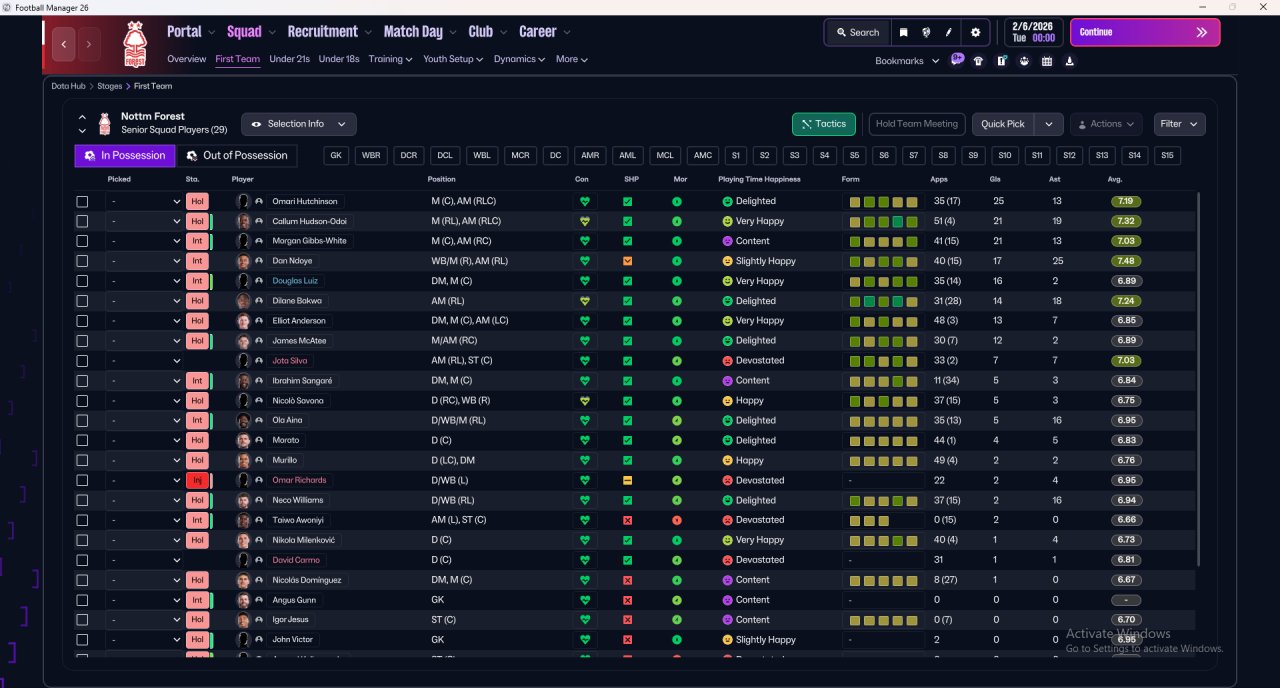Click the settings gear icon
This screenshot has height=688, width=1280.
click(x=975, y=32)
